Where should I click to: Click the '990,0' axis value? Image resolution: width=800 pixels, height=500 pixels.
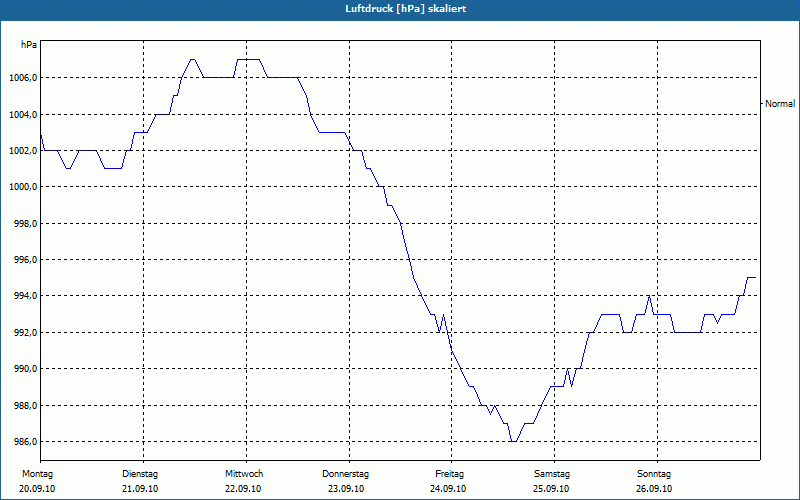[25, 369]
